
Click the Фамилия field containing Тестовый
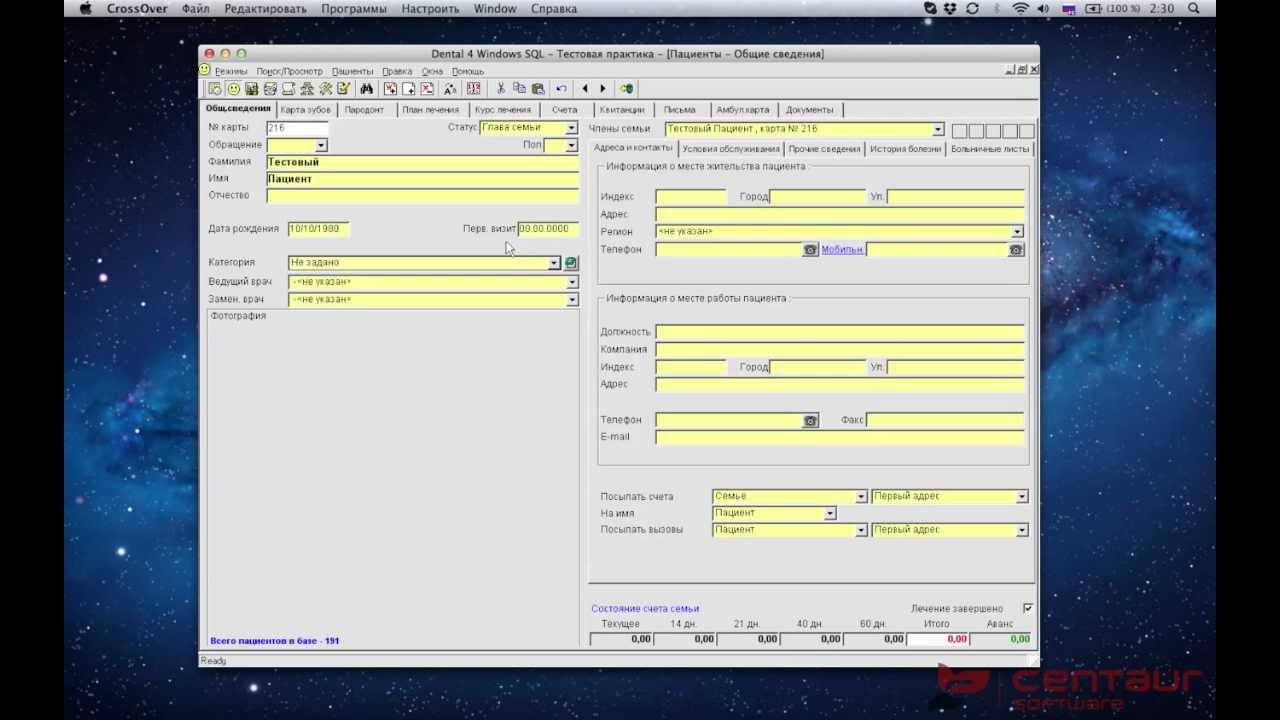[x=423, y=162]
